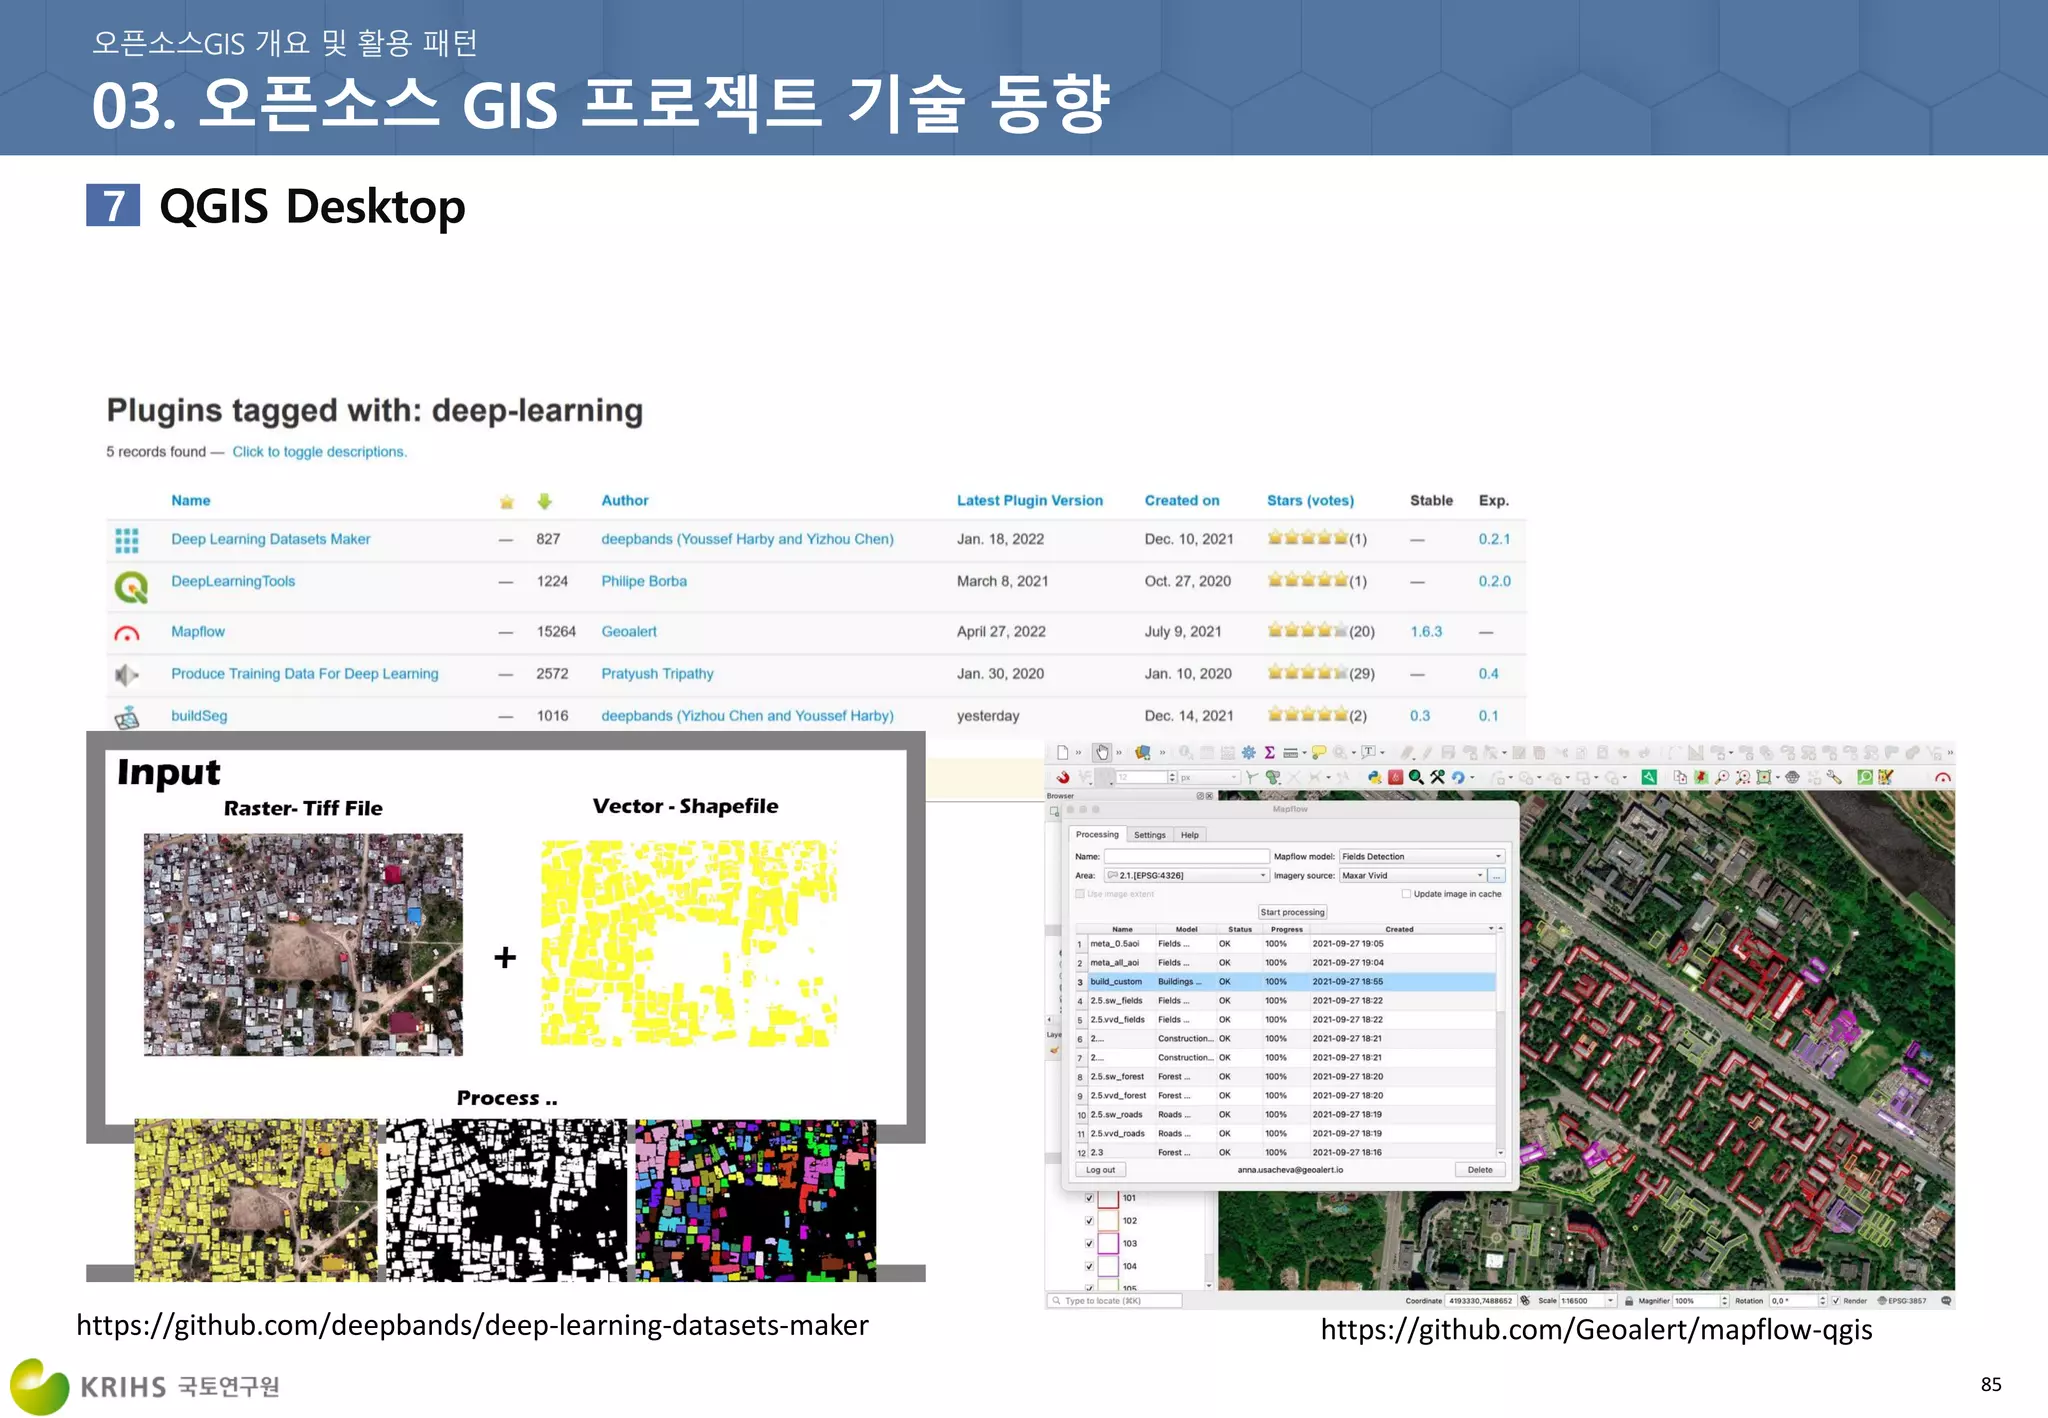The width and height of the screenshot is (2048, 1418).
Task: Open the dropdown arrow beside the Measure tool
Action: tap(1305, 753)
